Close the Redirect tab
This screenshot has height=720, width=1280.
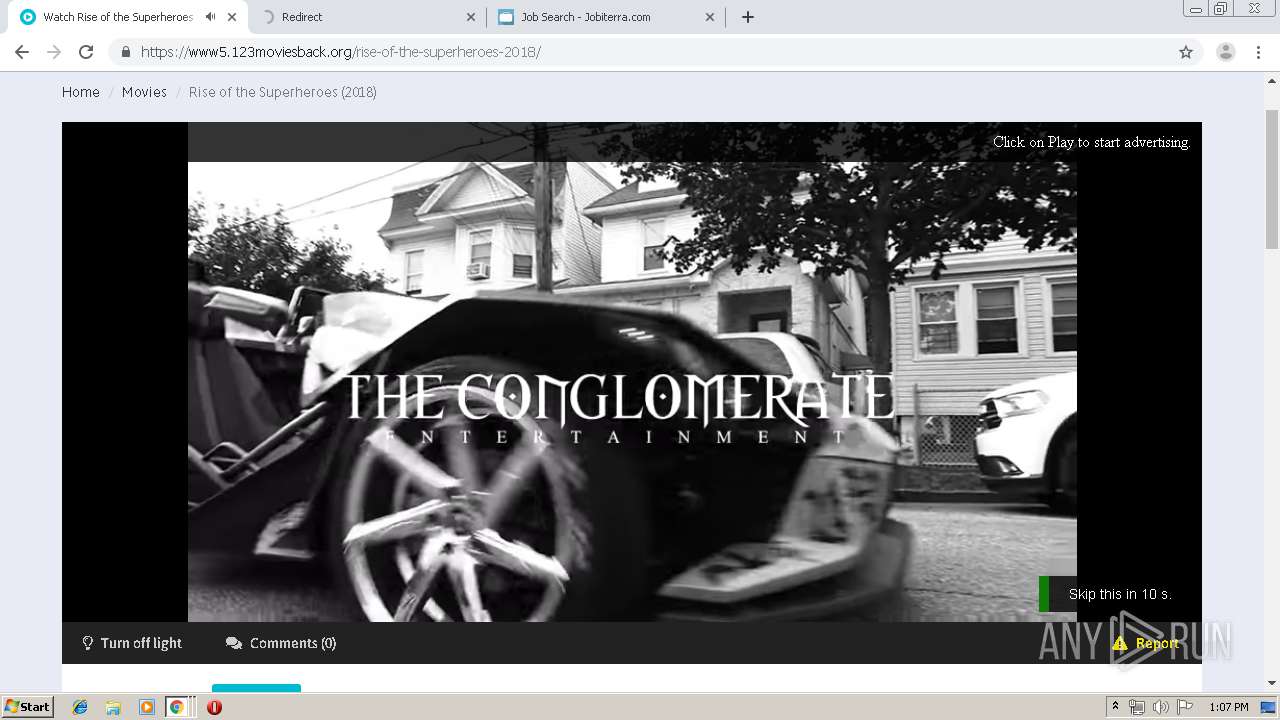tap(472, 17)
